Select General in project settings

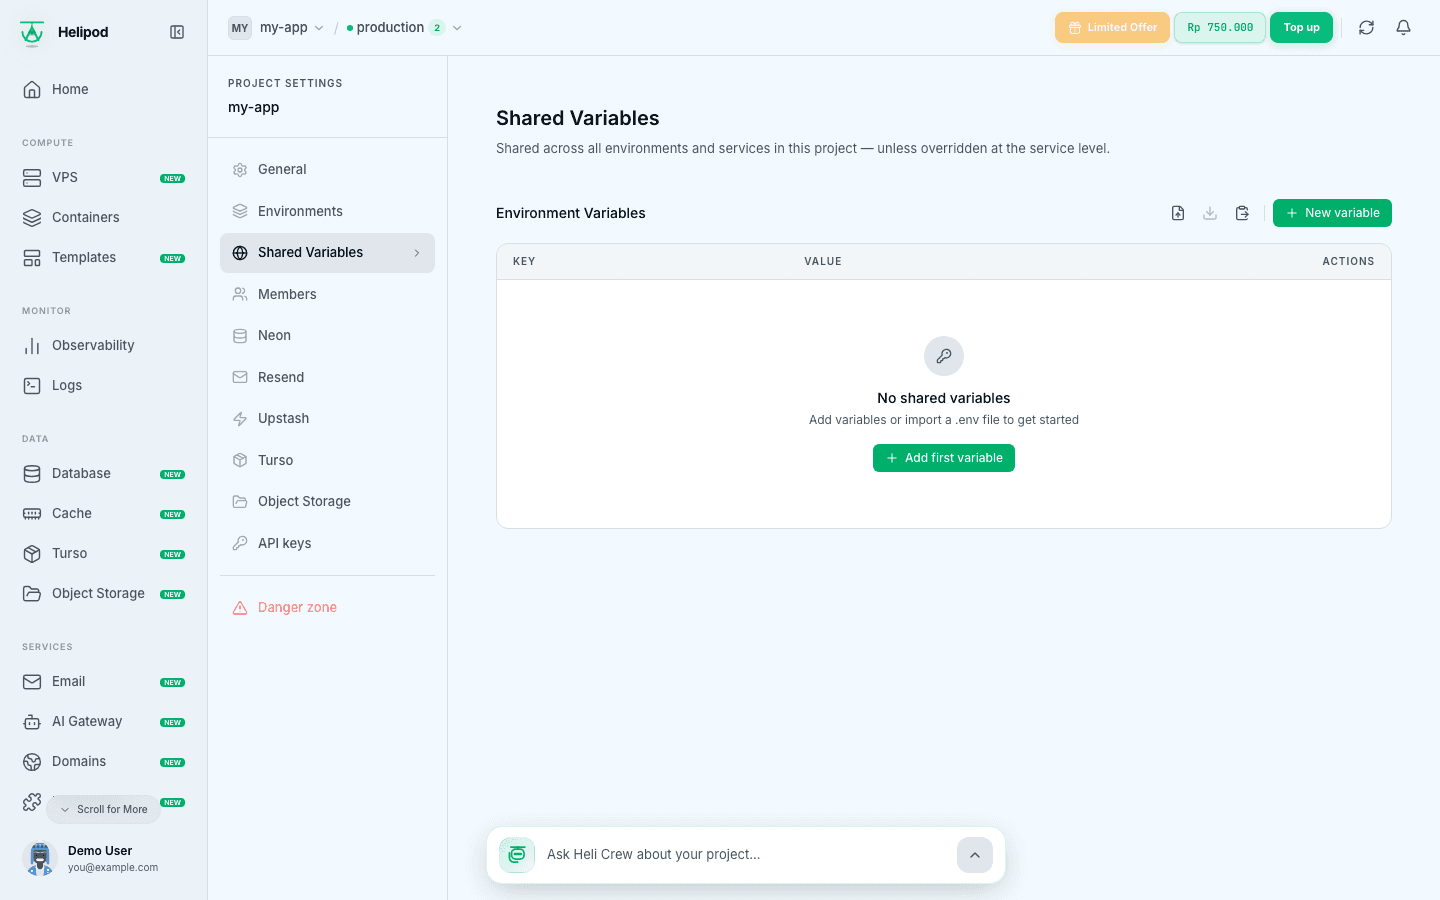tap(327, 169)
